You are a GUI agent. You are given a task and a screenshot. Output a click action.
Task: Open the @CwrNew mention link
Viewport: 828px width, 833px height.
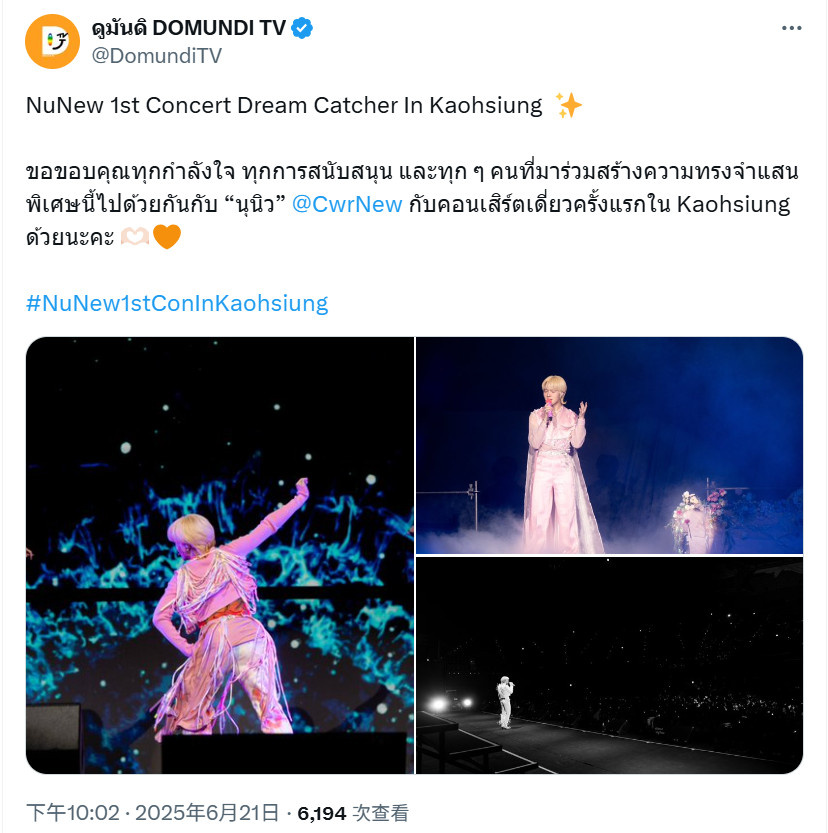tap(347, 205)
